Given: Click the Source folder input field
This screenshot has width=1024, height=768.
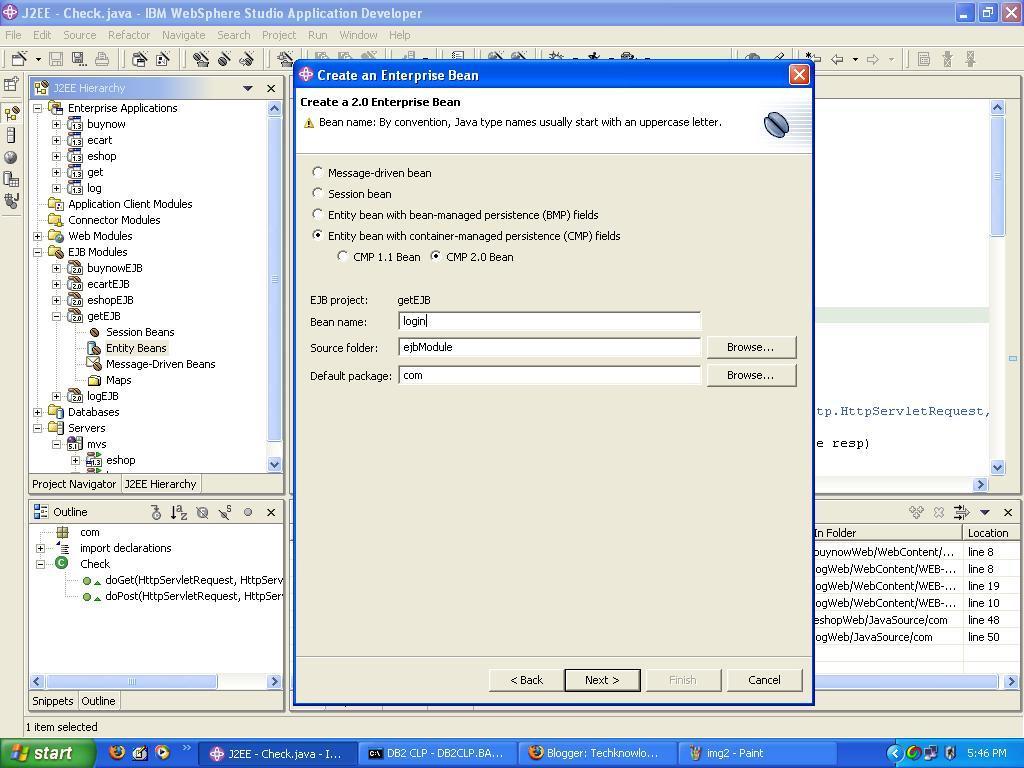Looking at the screenshot, I should 549,347.
